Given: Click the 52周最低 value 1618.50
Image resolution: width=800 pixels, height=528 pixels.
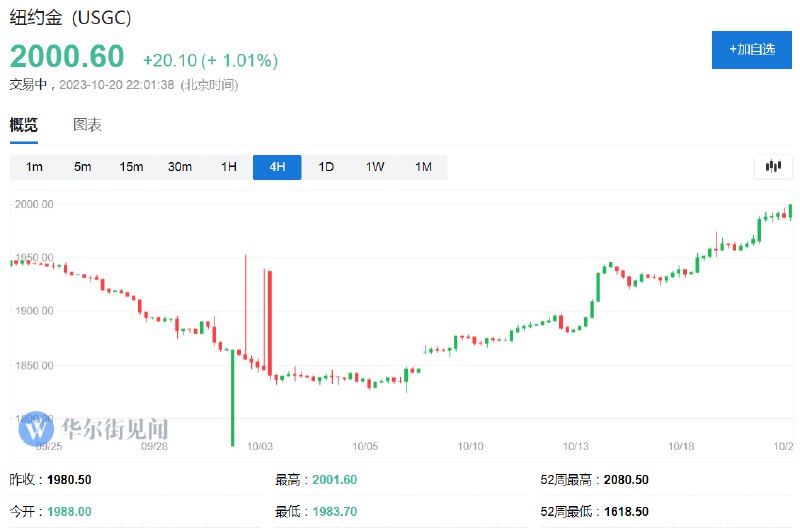Looking at the screenshot, I should (x=626, y=511).
